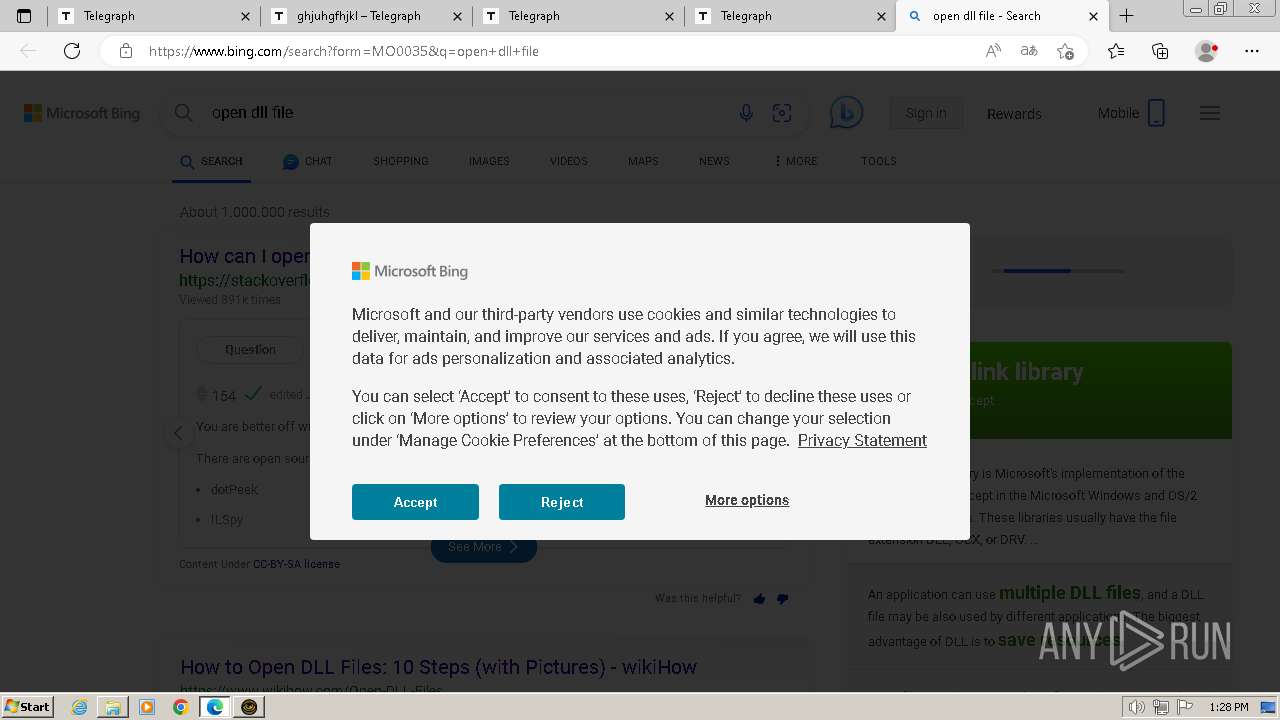Open File Explorer from the taskbar
1280x720 pixels.
(x=113, y=707)
